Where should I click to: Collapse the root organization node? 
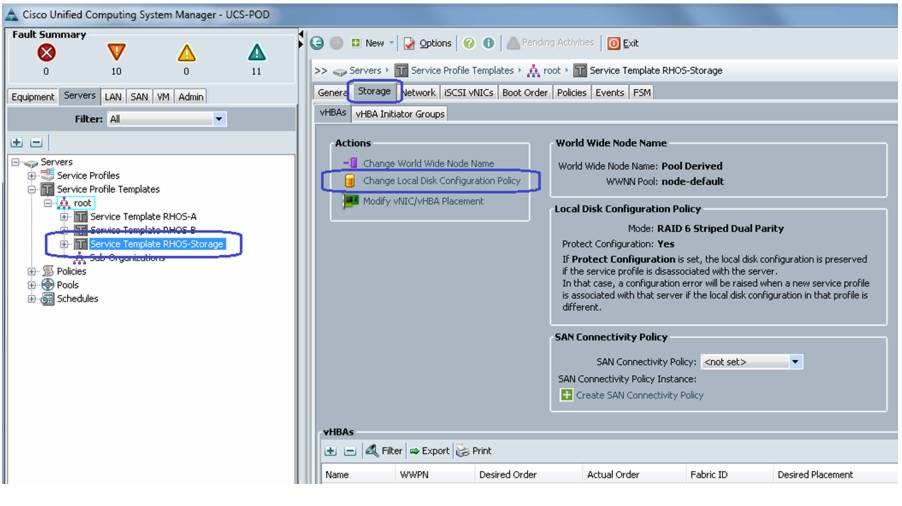[x=48, y=203]
